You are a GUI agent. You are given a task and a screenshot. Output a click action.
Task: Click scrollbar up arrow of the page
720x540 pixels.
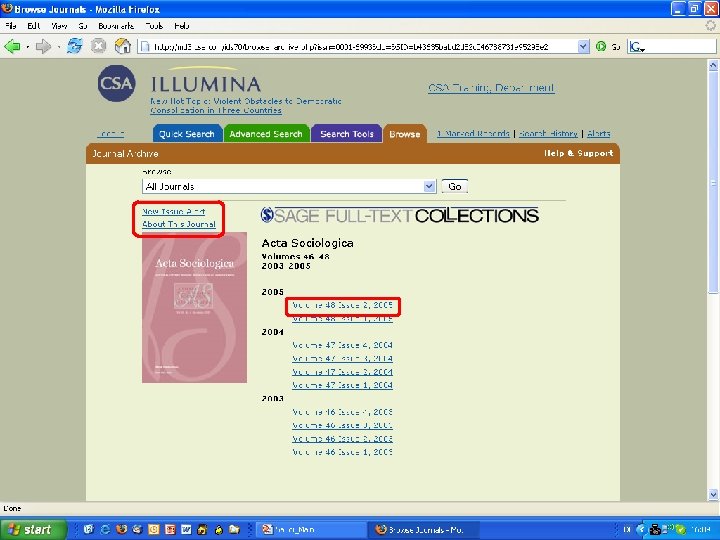[x=713, y=65]
